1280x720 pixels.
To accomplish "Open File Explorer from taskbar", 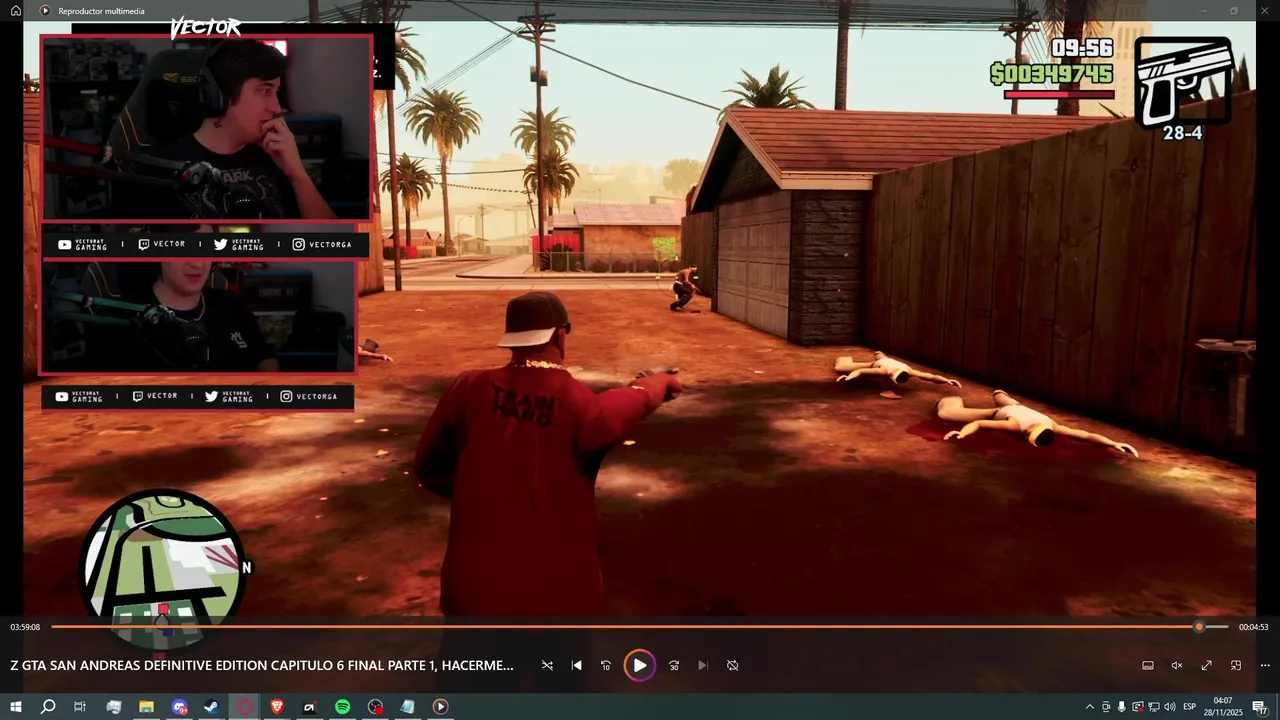I will point(146,707).
